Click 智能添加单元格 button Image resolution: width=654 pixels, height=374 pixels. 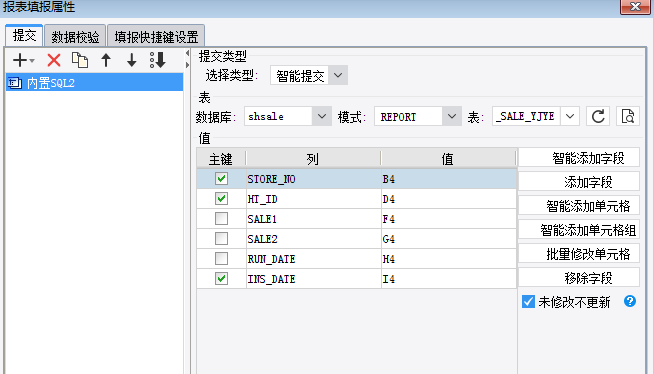579,206
